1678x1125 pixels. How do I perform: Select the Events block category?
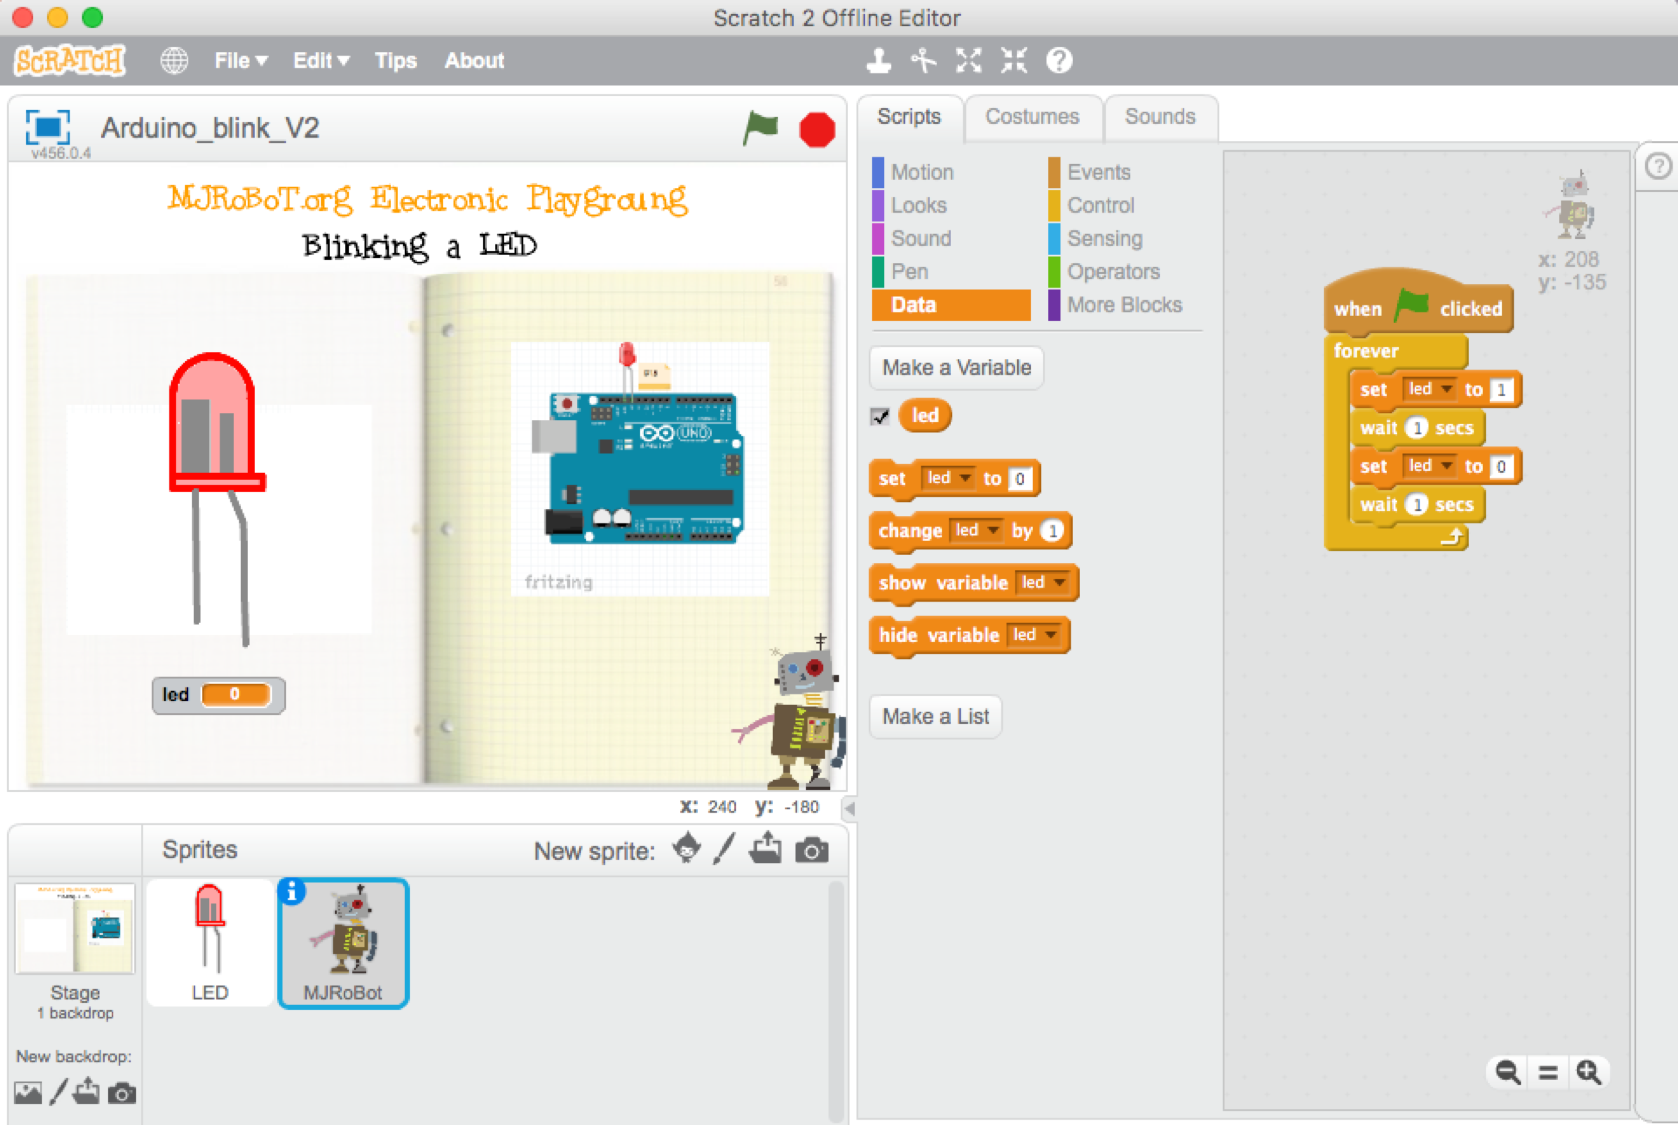pyautogui.click(x=1098, y=172)
